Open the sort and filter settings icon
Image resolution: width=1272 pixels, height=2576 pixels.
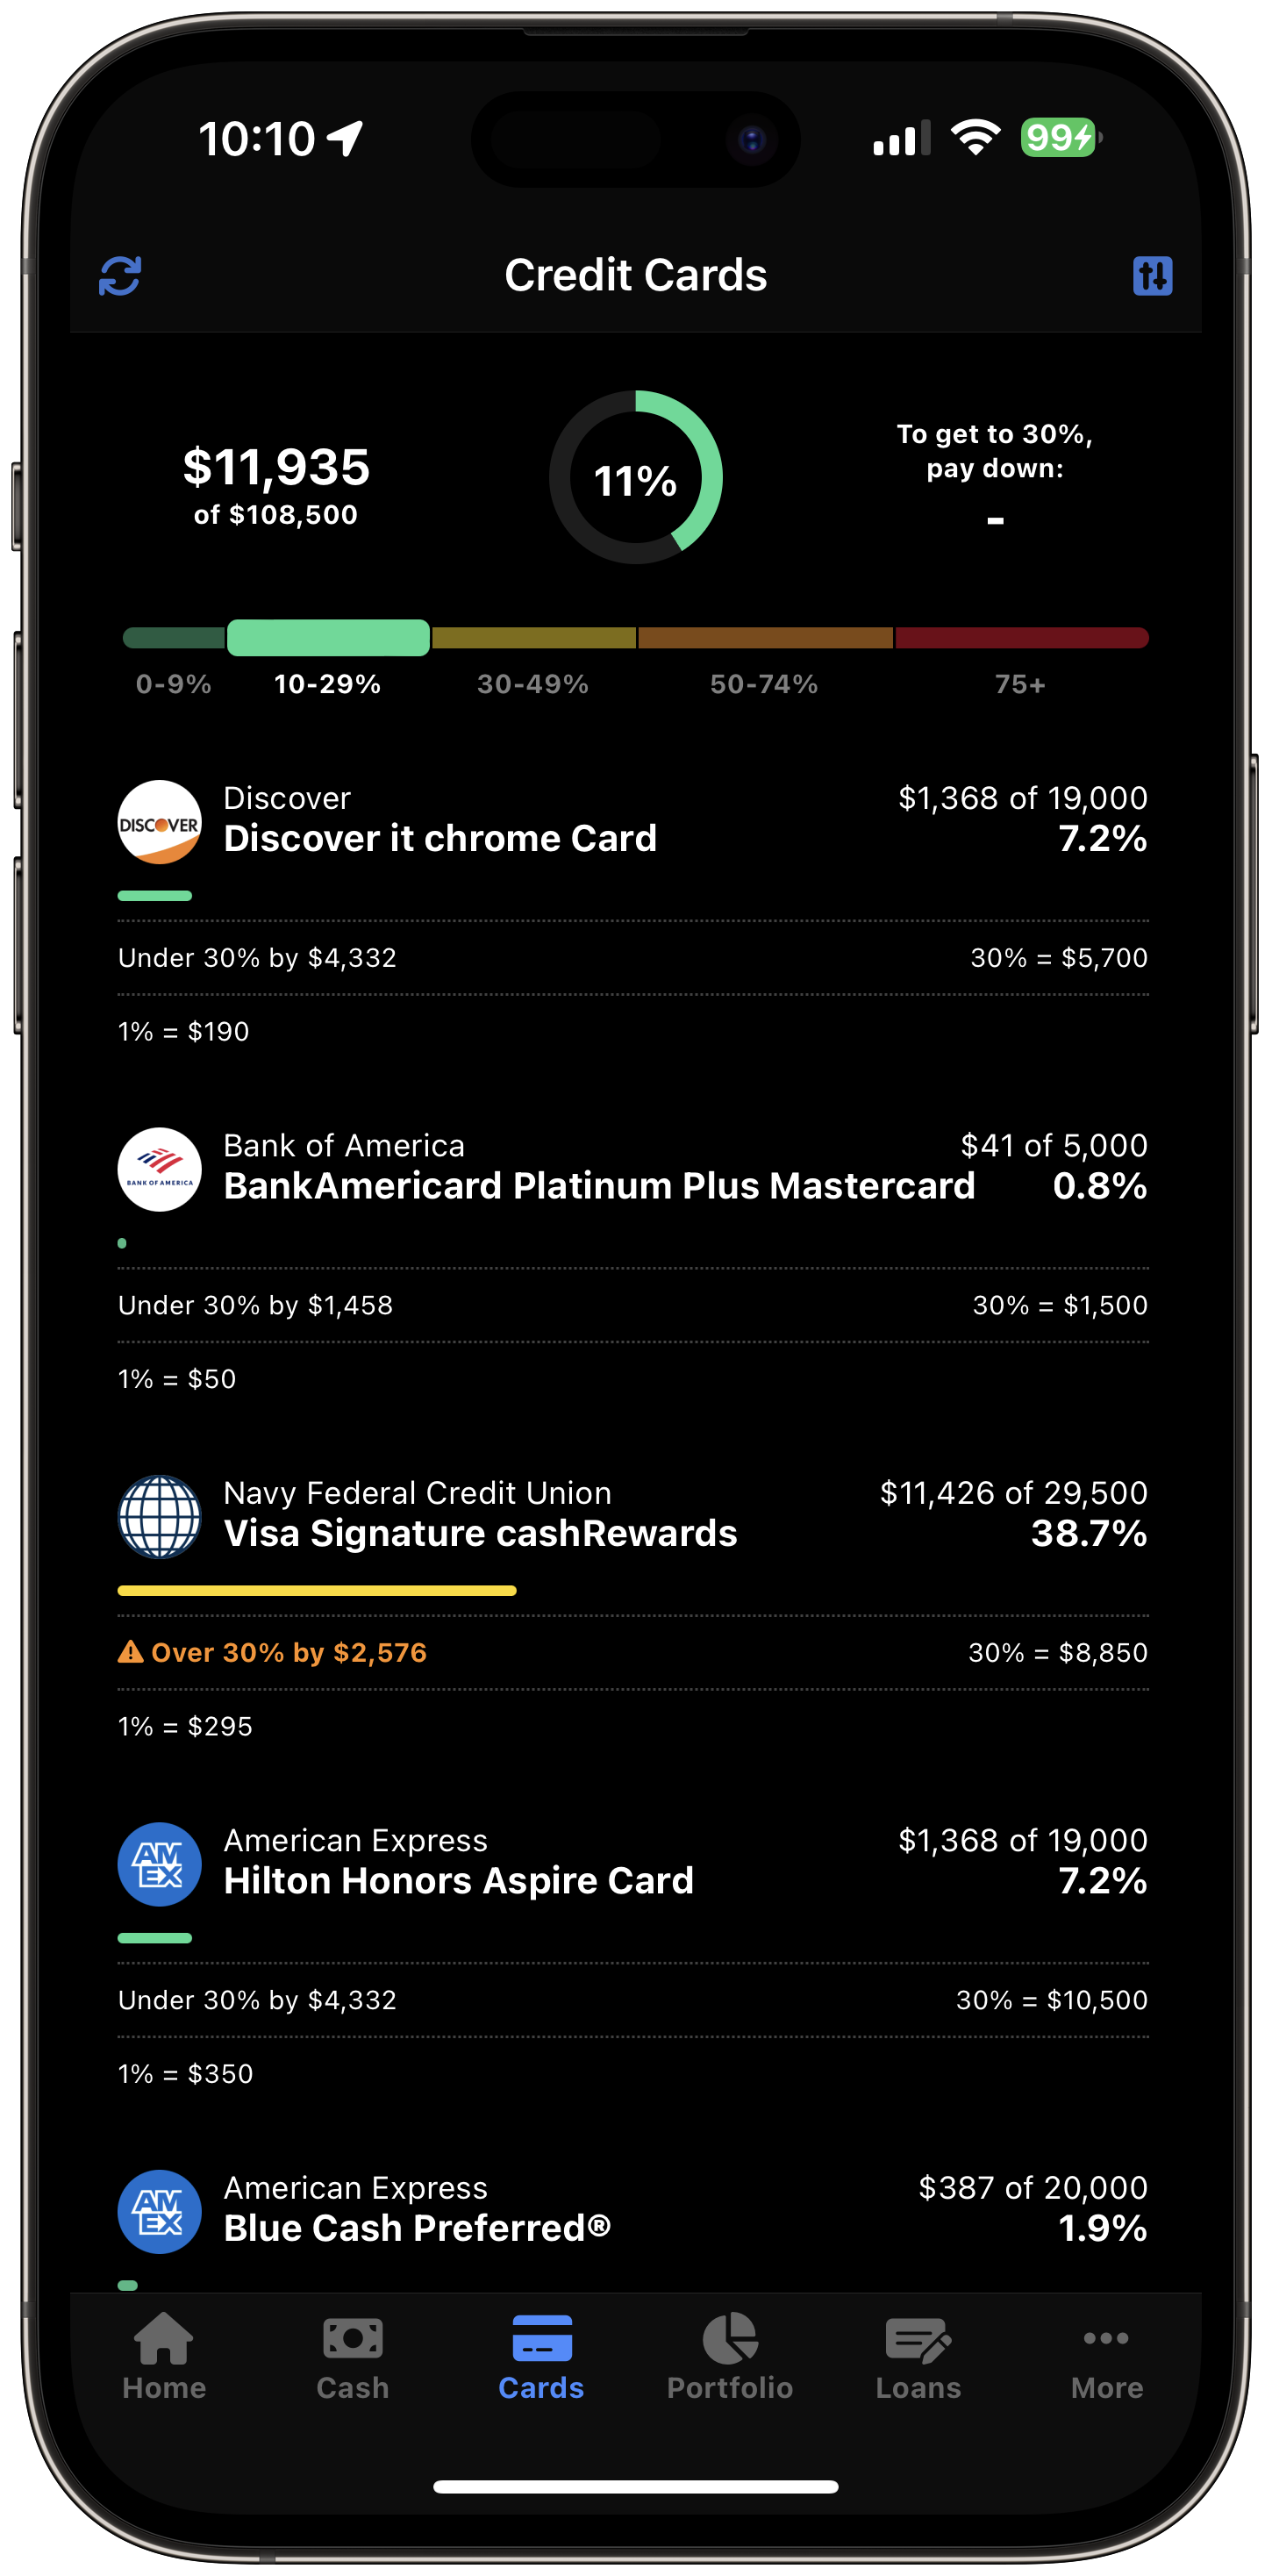(1152, 276)
